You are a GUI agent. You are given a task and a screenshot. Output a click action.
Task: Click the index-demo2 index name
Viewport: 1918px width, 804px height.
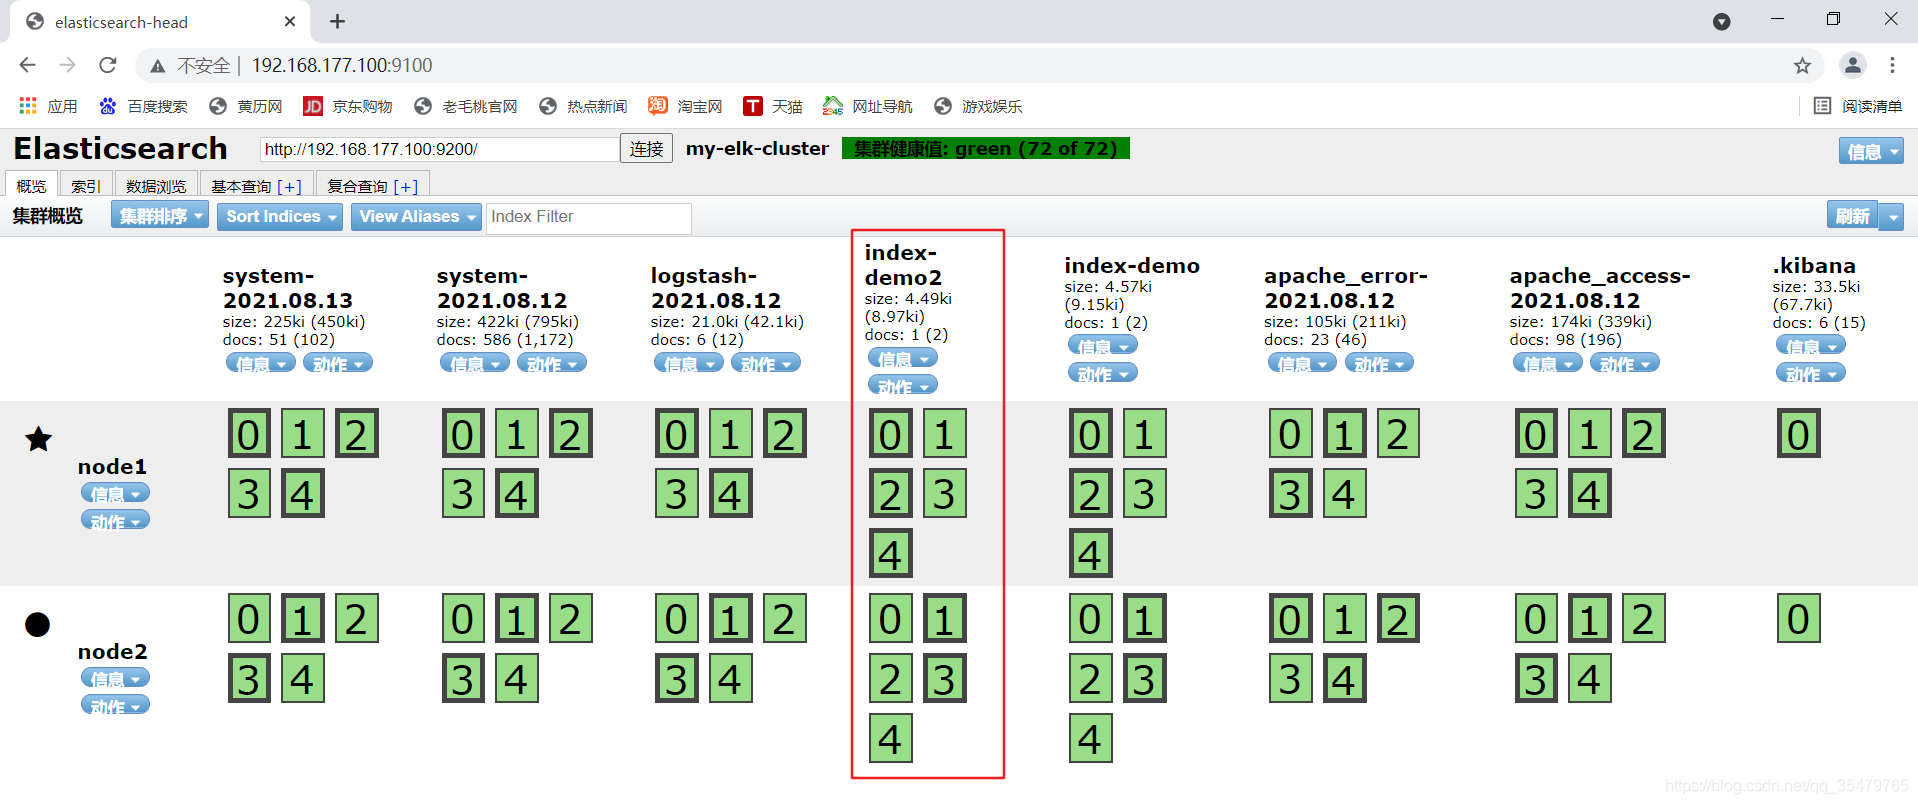click(x=903, y=265)
